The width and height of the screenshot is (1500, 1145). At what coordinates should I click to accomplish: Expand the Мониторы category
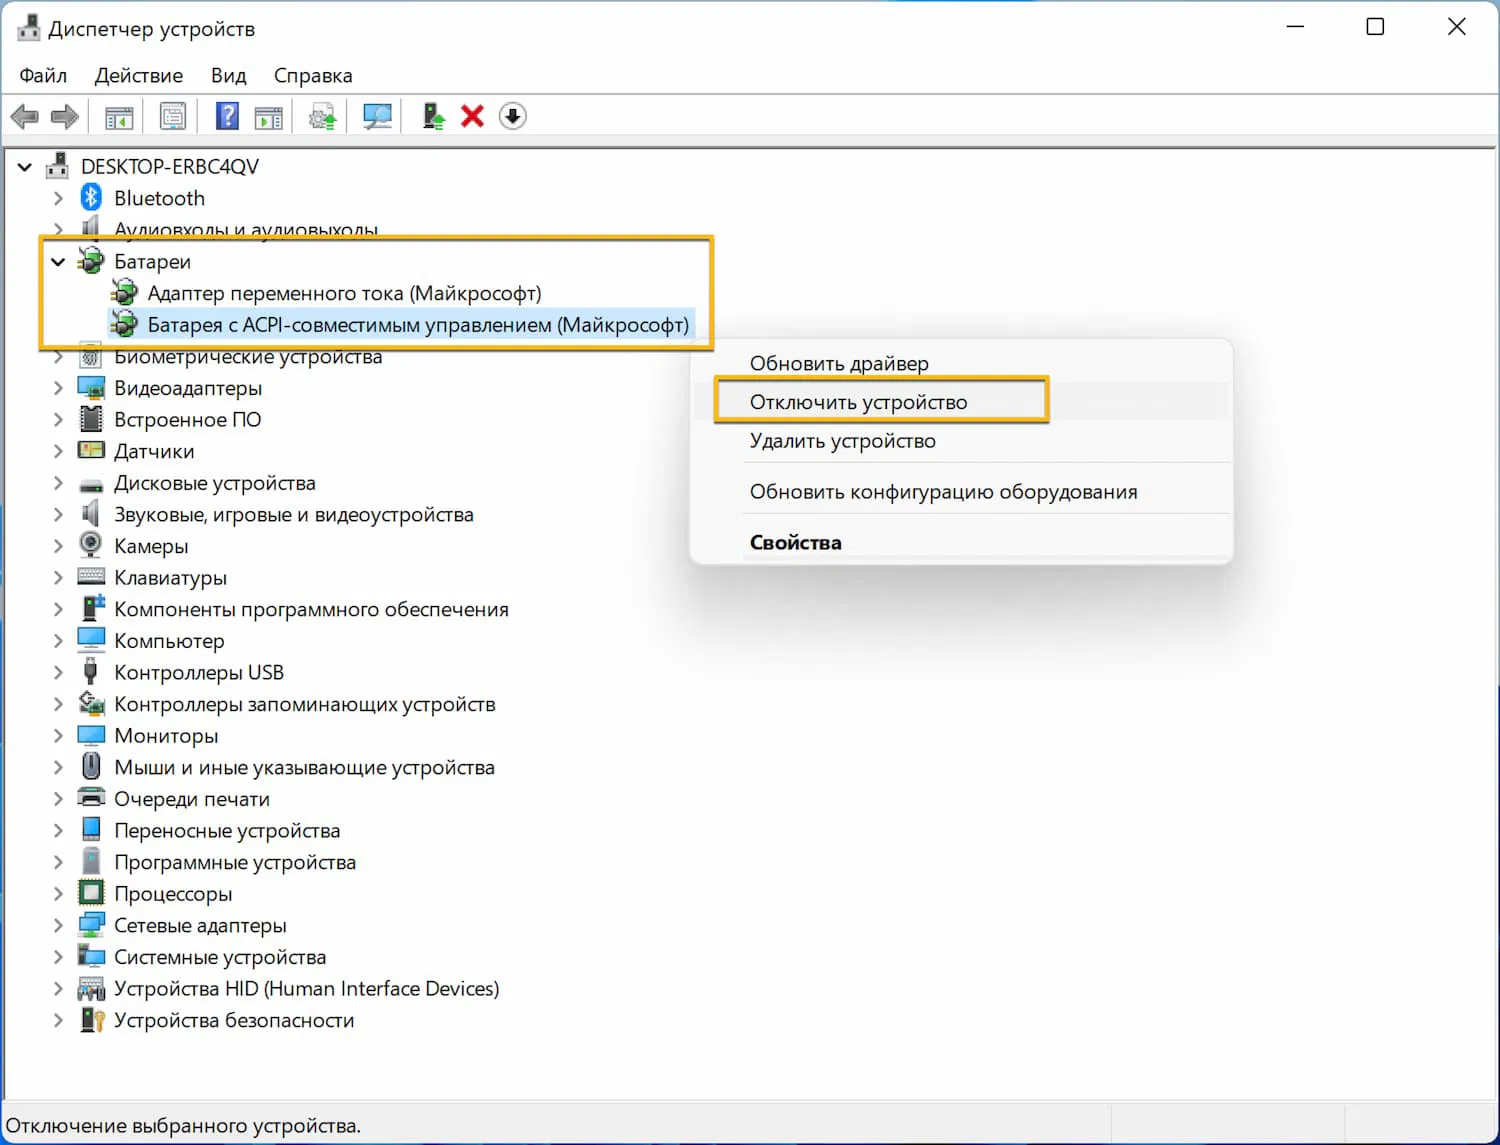pos(58,735)
